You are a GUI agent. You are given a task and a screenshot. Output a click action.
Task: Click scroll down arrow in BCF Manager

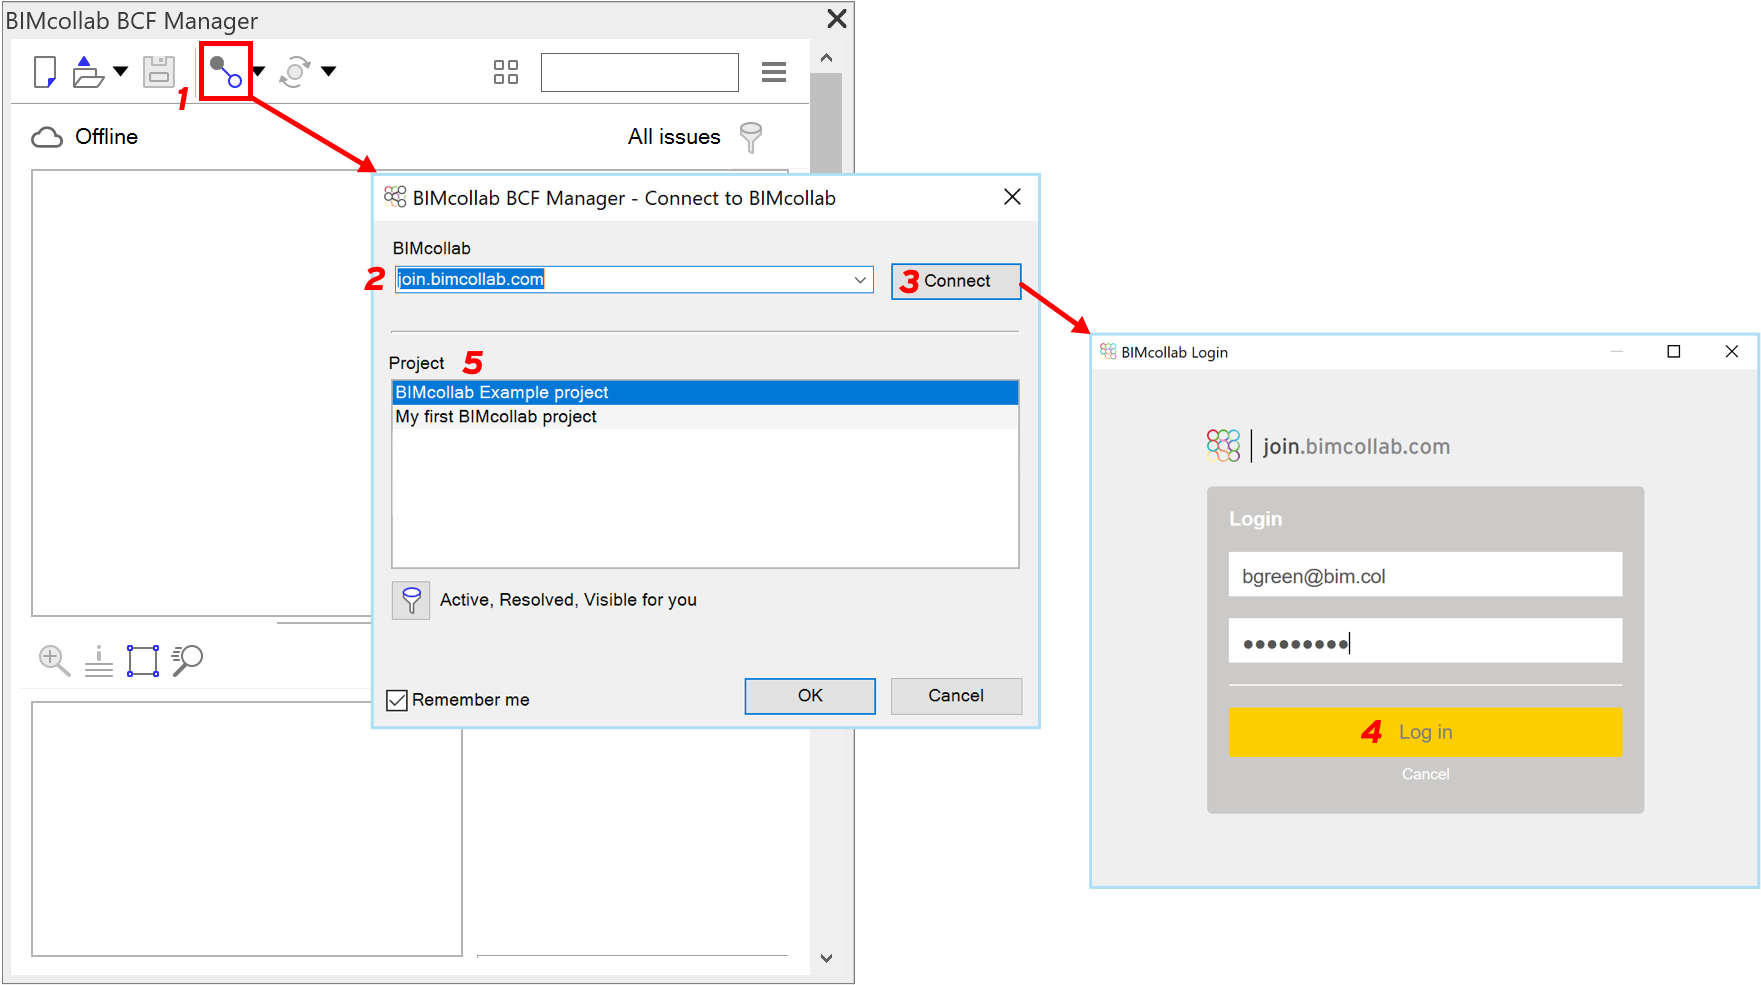pyautogui.click(x=826, y=958)
